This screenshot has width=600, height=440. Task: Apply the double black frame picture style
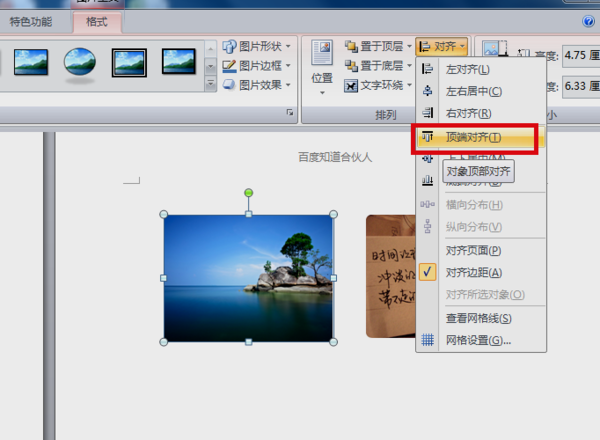(x=129, y=63)
